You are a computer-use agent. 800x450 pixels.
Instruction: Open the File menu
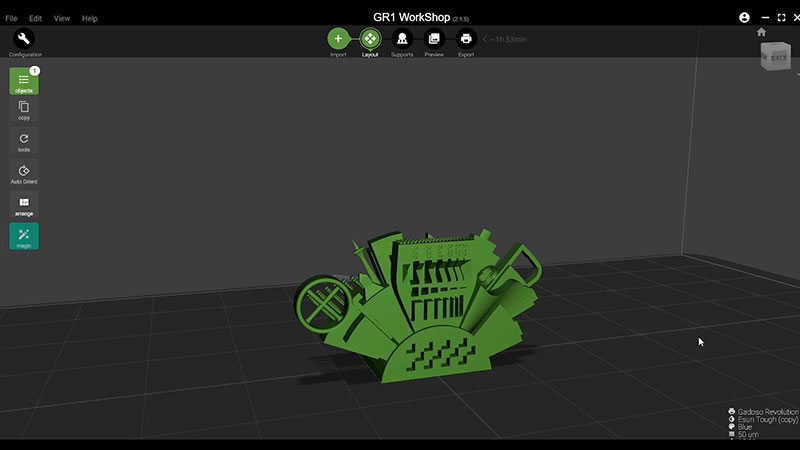click(11, 18)
